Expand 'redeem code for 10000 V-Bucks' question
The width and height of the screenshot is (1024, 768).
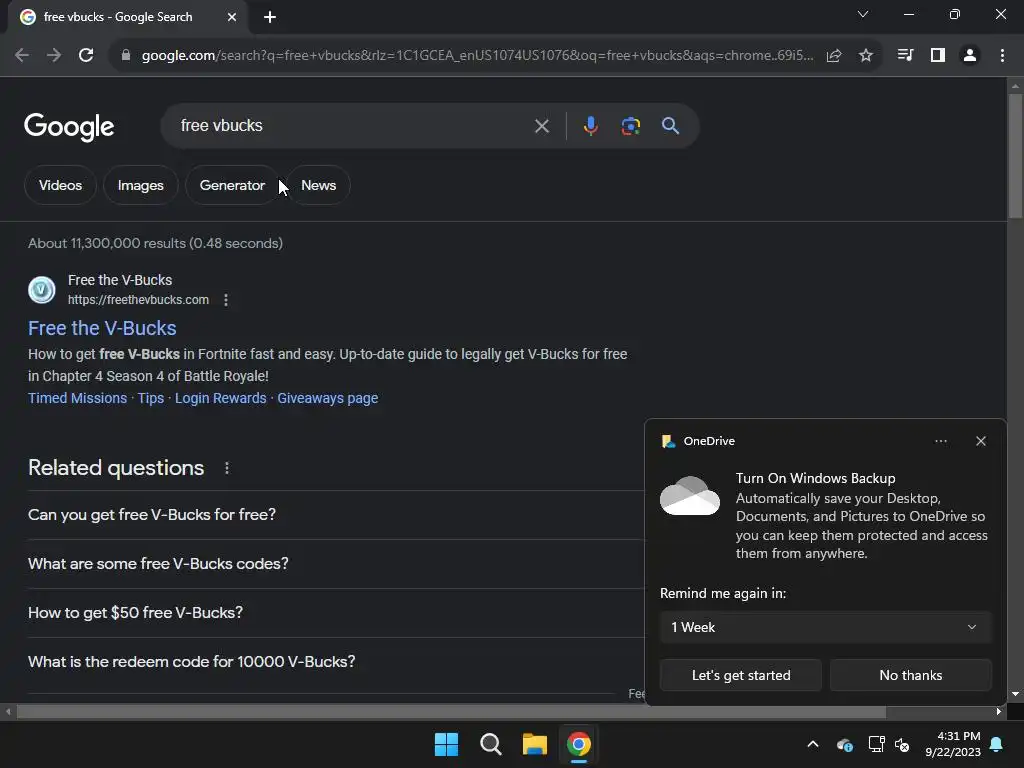(336, 662)
